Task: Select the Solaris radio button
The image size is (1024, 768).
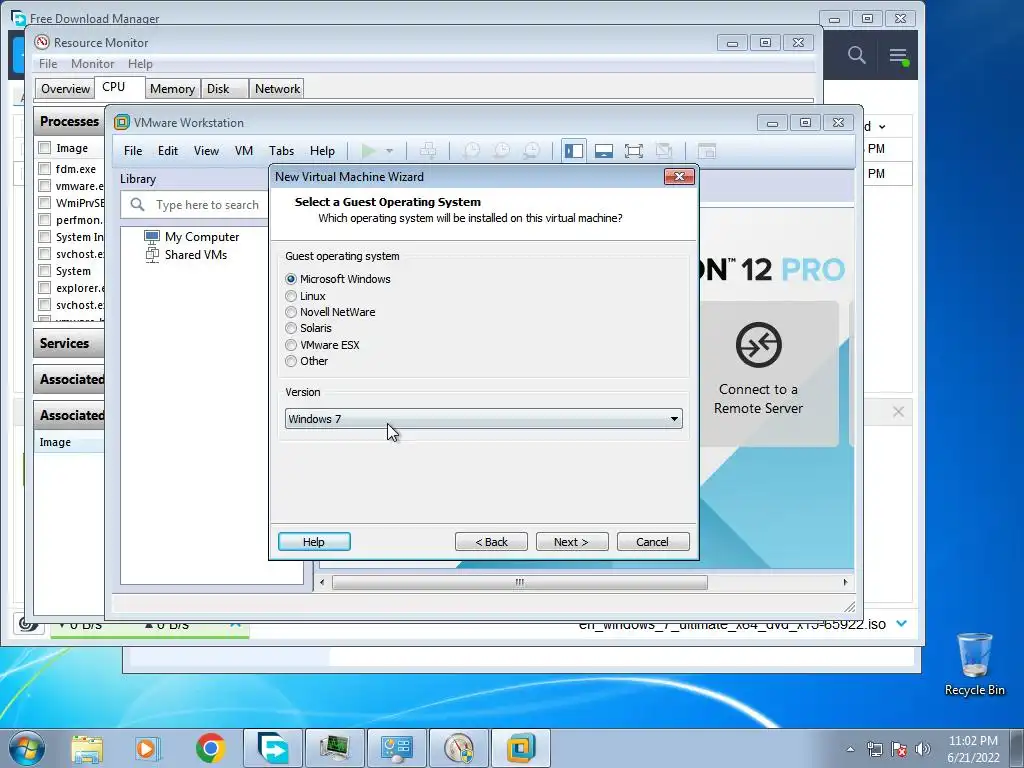Action: click(x=291, y=328)
